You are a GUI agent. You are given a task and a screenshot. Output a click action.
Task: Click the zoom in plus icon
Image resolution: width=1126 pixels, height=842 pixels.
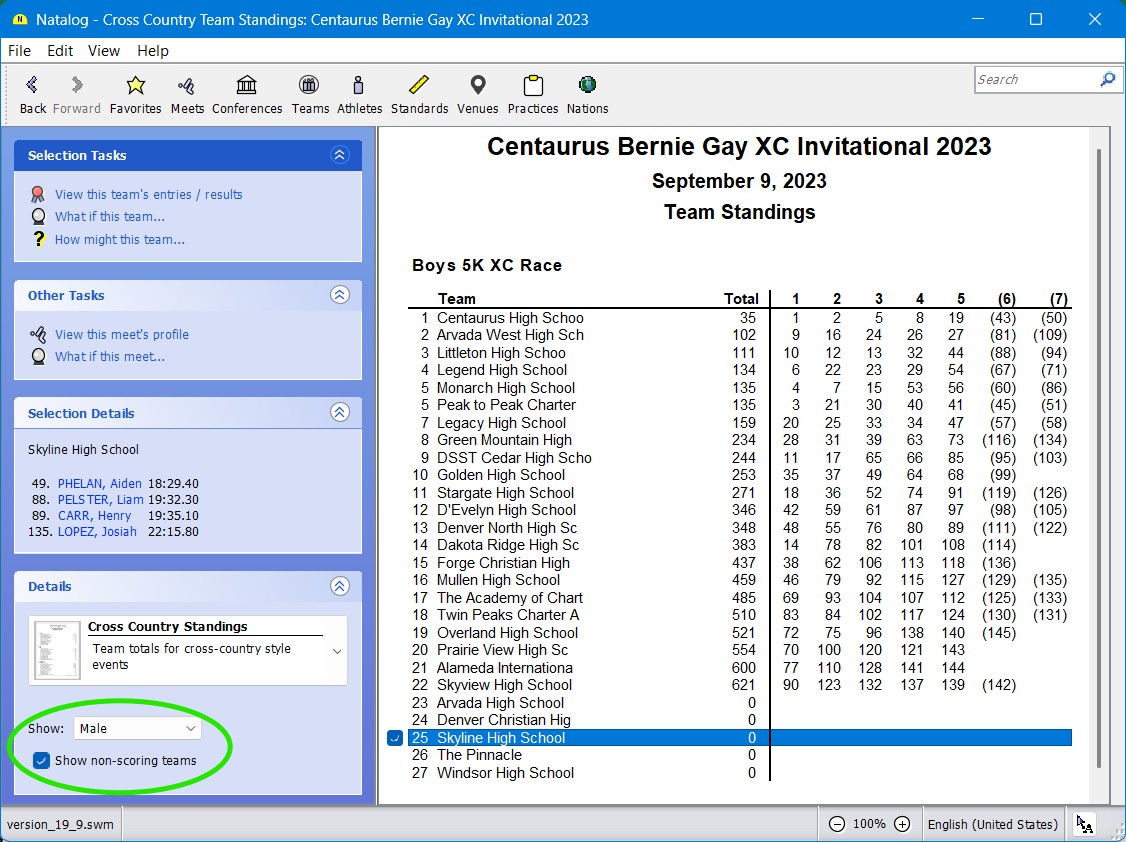tap(903, 824)
